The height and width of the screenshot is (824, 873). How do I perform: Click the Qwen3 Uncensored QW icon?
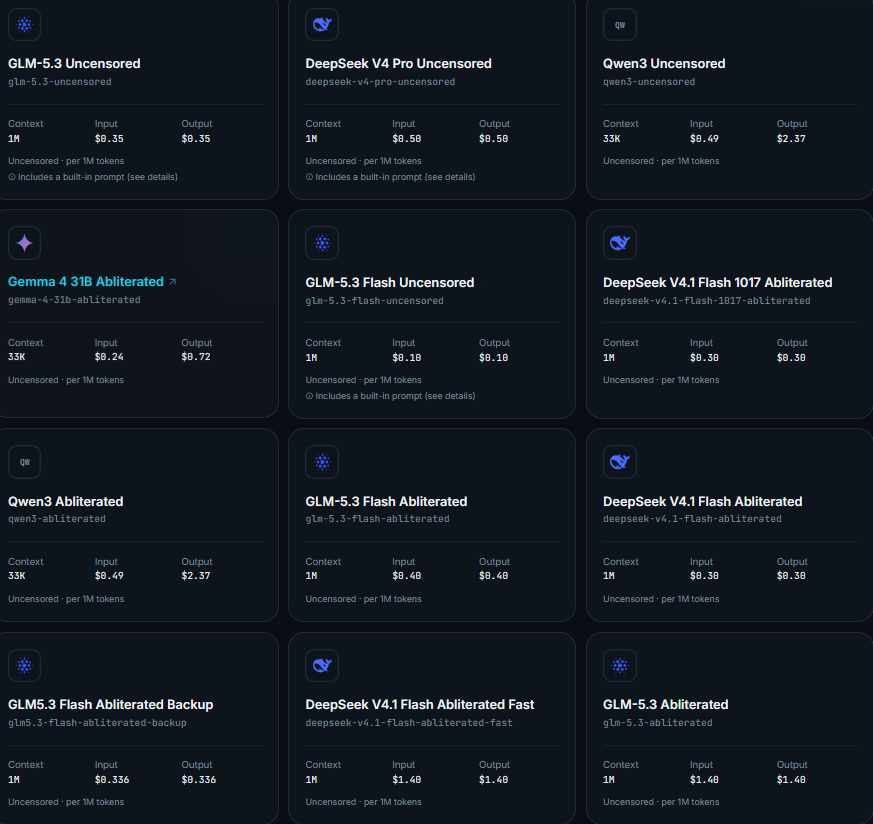[620, 24]
